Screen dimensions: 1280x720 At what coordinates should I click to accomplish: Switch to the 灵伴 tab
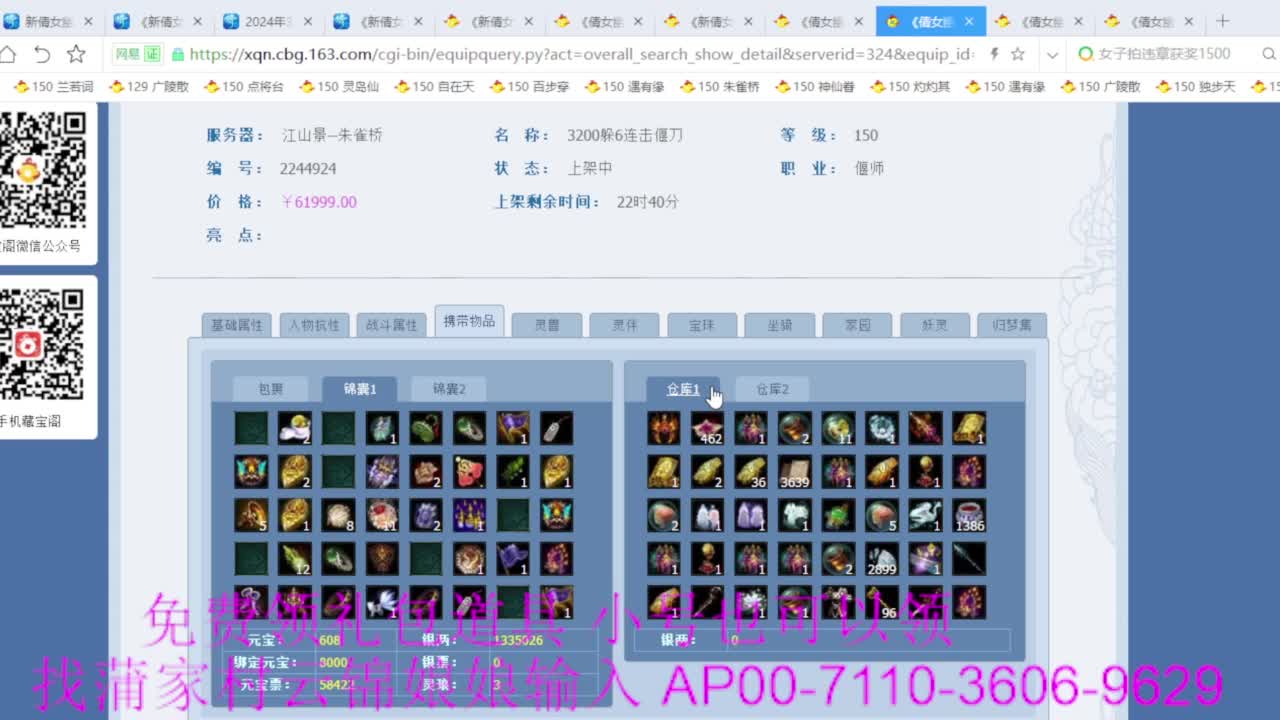coord(625,325)
